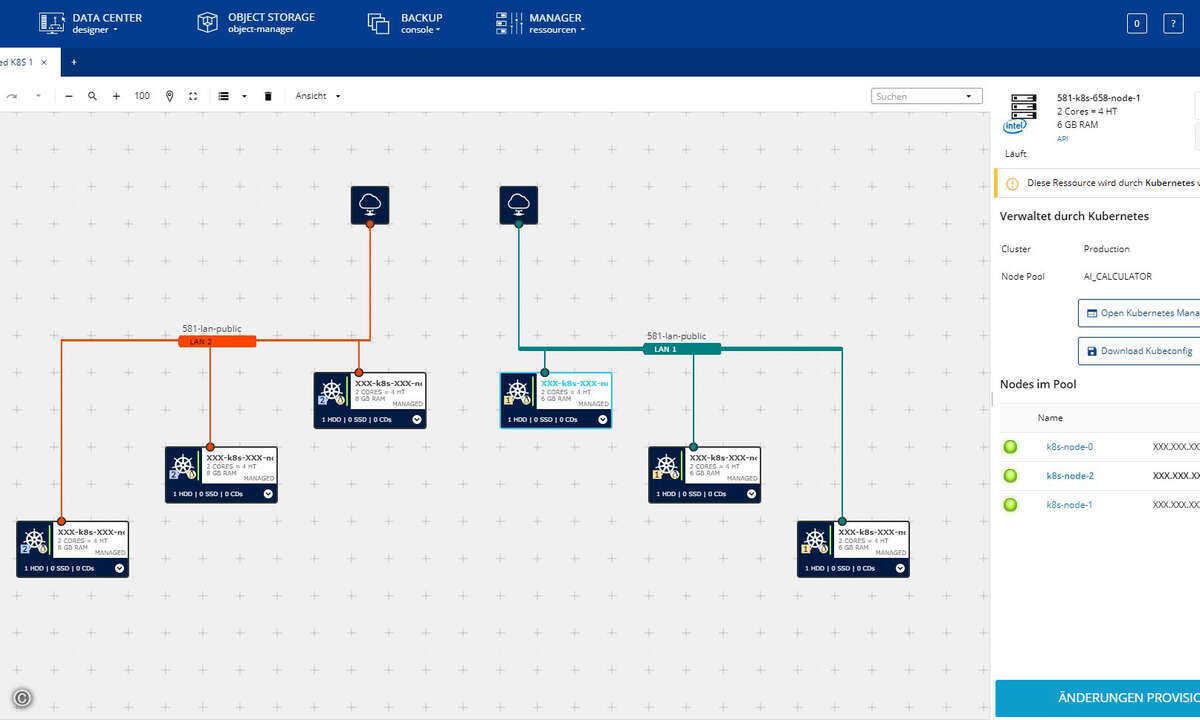Open the list view dropdown arrow

[244, 96]
